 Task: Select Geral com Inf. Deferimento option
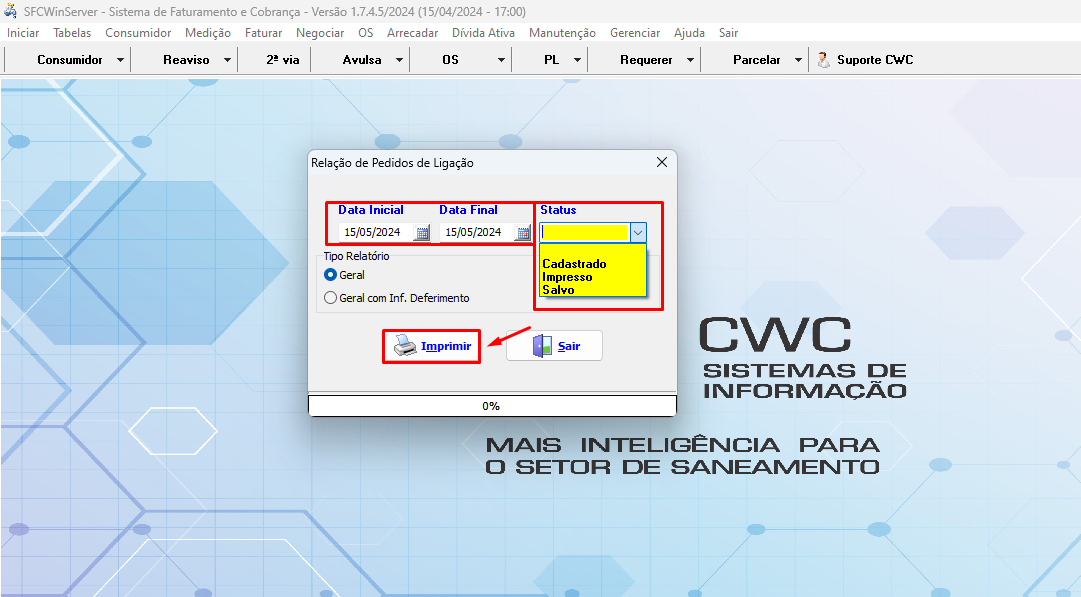[x=331, y=298]
